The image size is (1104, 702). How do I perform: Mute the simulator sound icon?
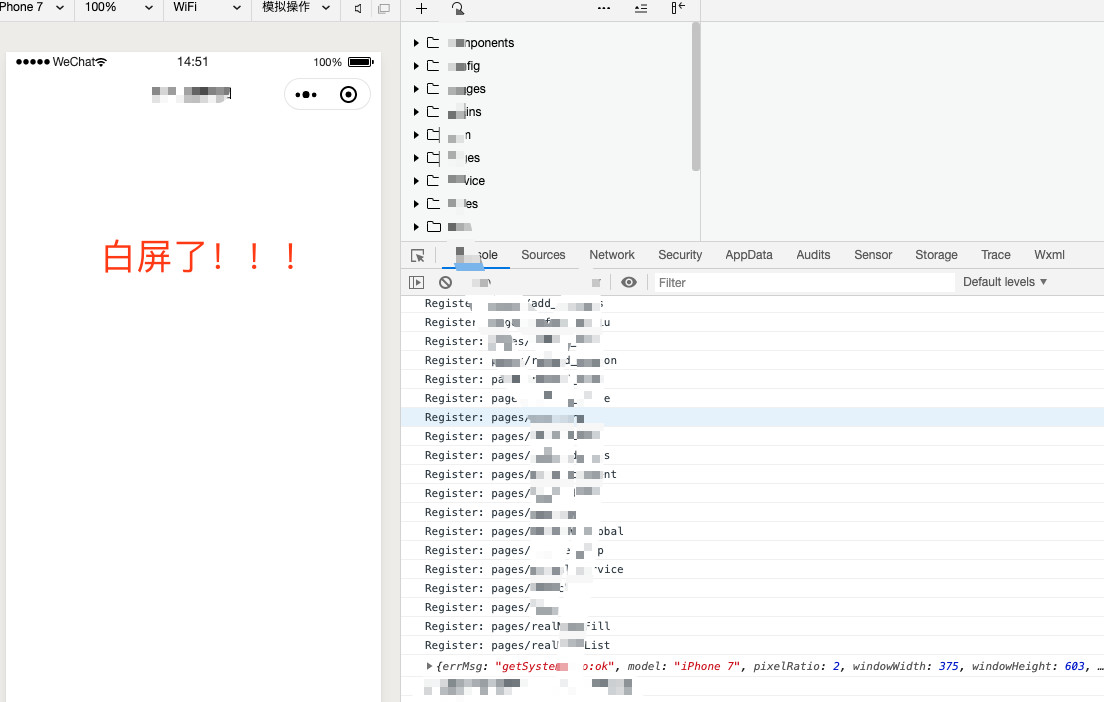coord(358,8)
